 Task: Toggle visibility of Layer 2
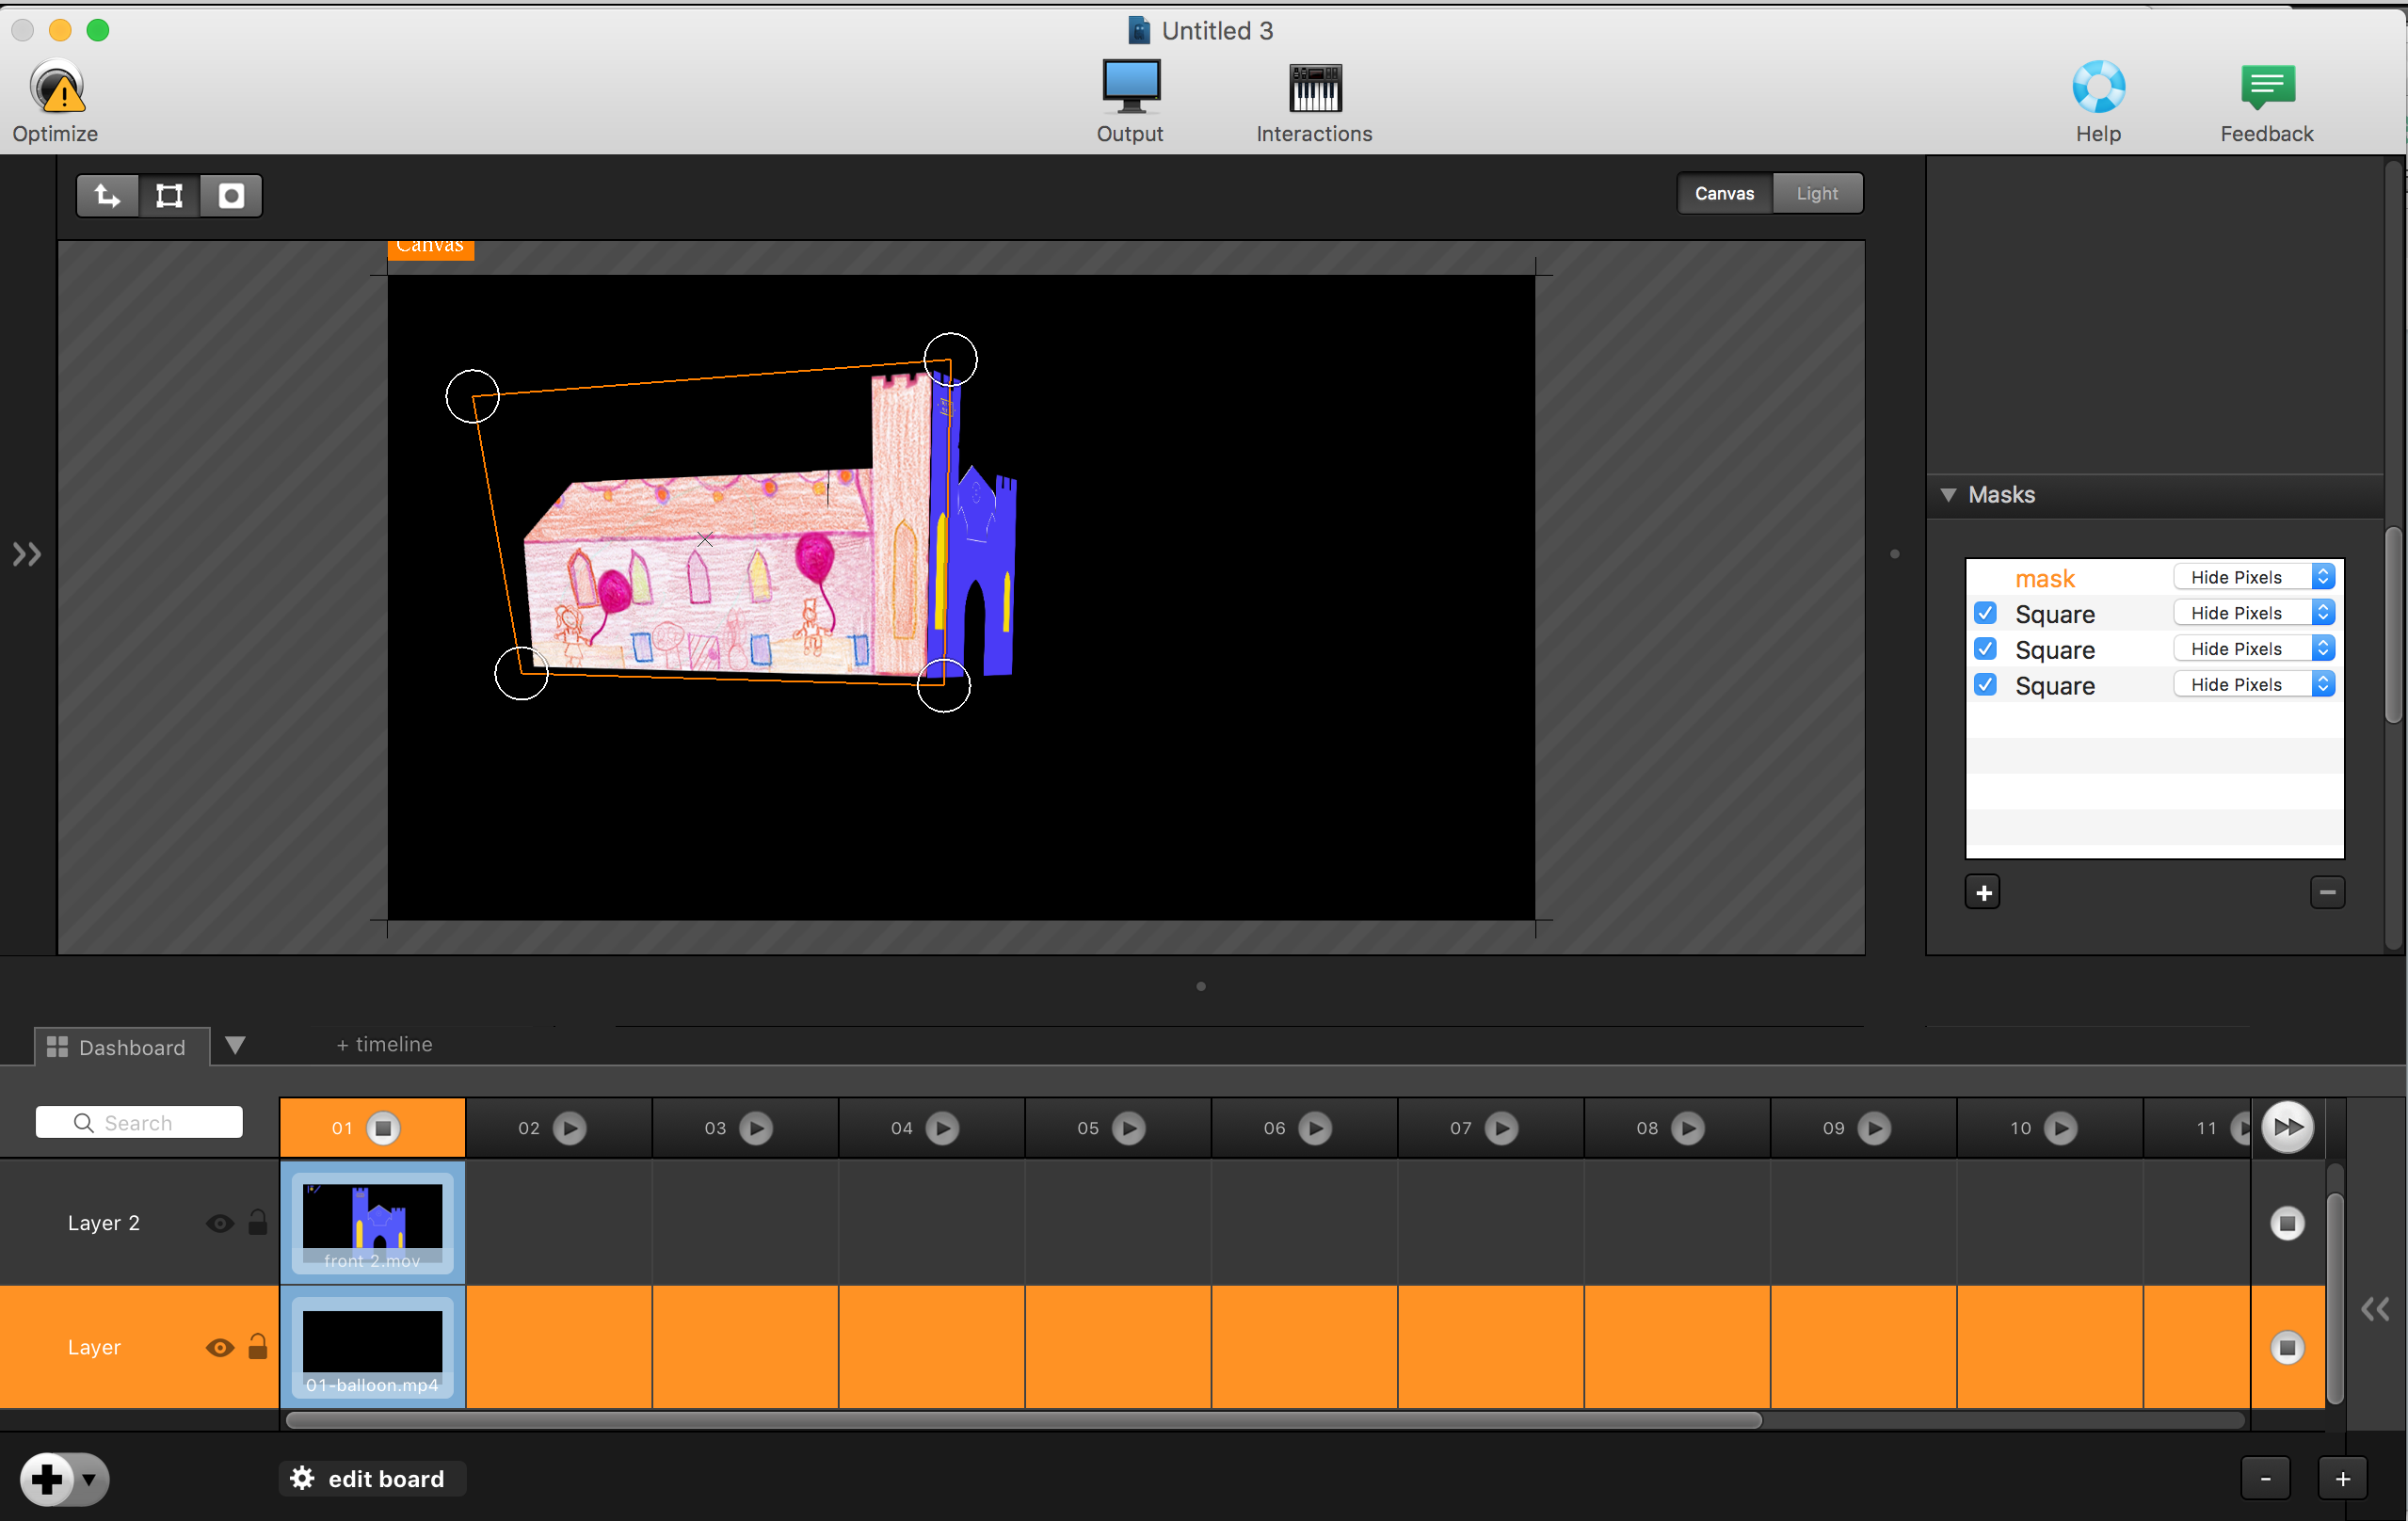click(219, 1222)
